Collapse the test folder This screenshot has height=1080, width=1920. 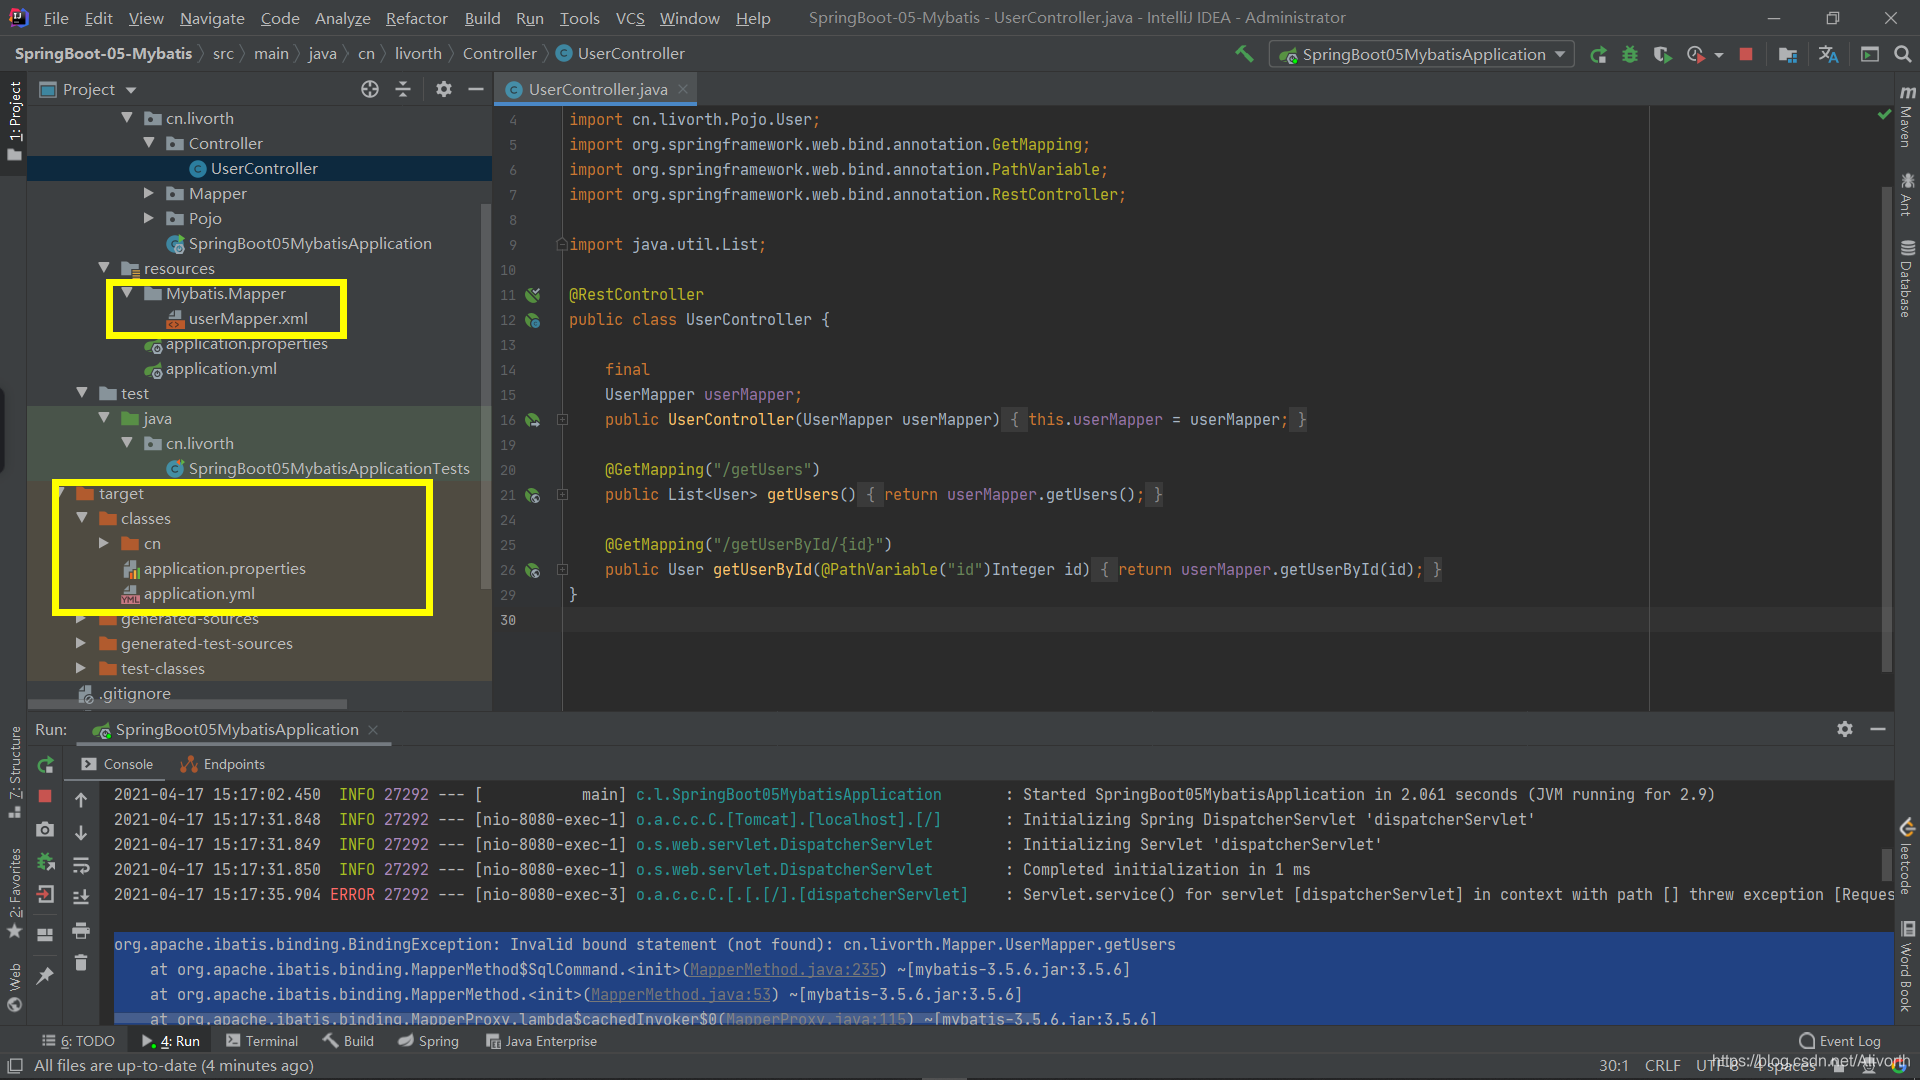[x=82, y=393]
